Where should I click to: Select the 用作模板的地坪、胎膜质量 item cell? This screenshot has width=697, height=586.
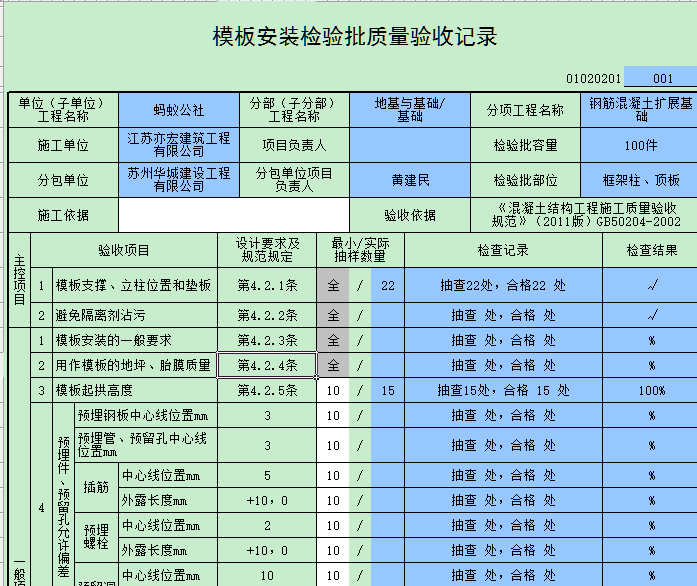pyautogui.click(x=135, y=365)
